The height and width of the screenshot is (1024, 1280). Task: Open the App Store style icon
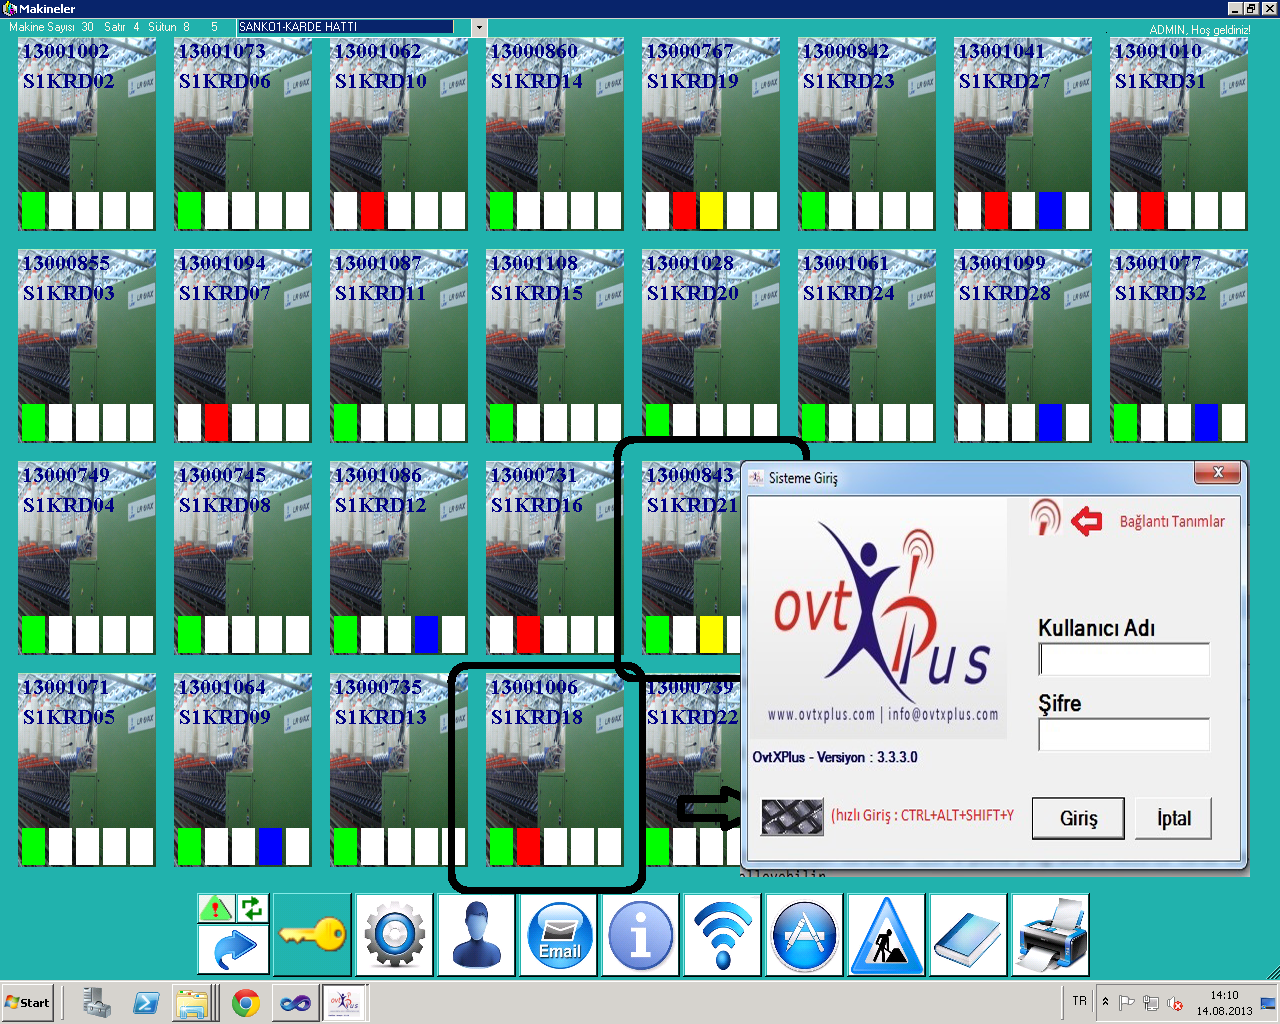(804, 935)
